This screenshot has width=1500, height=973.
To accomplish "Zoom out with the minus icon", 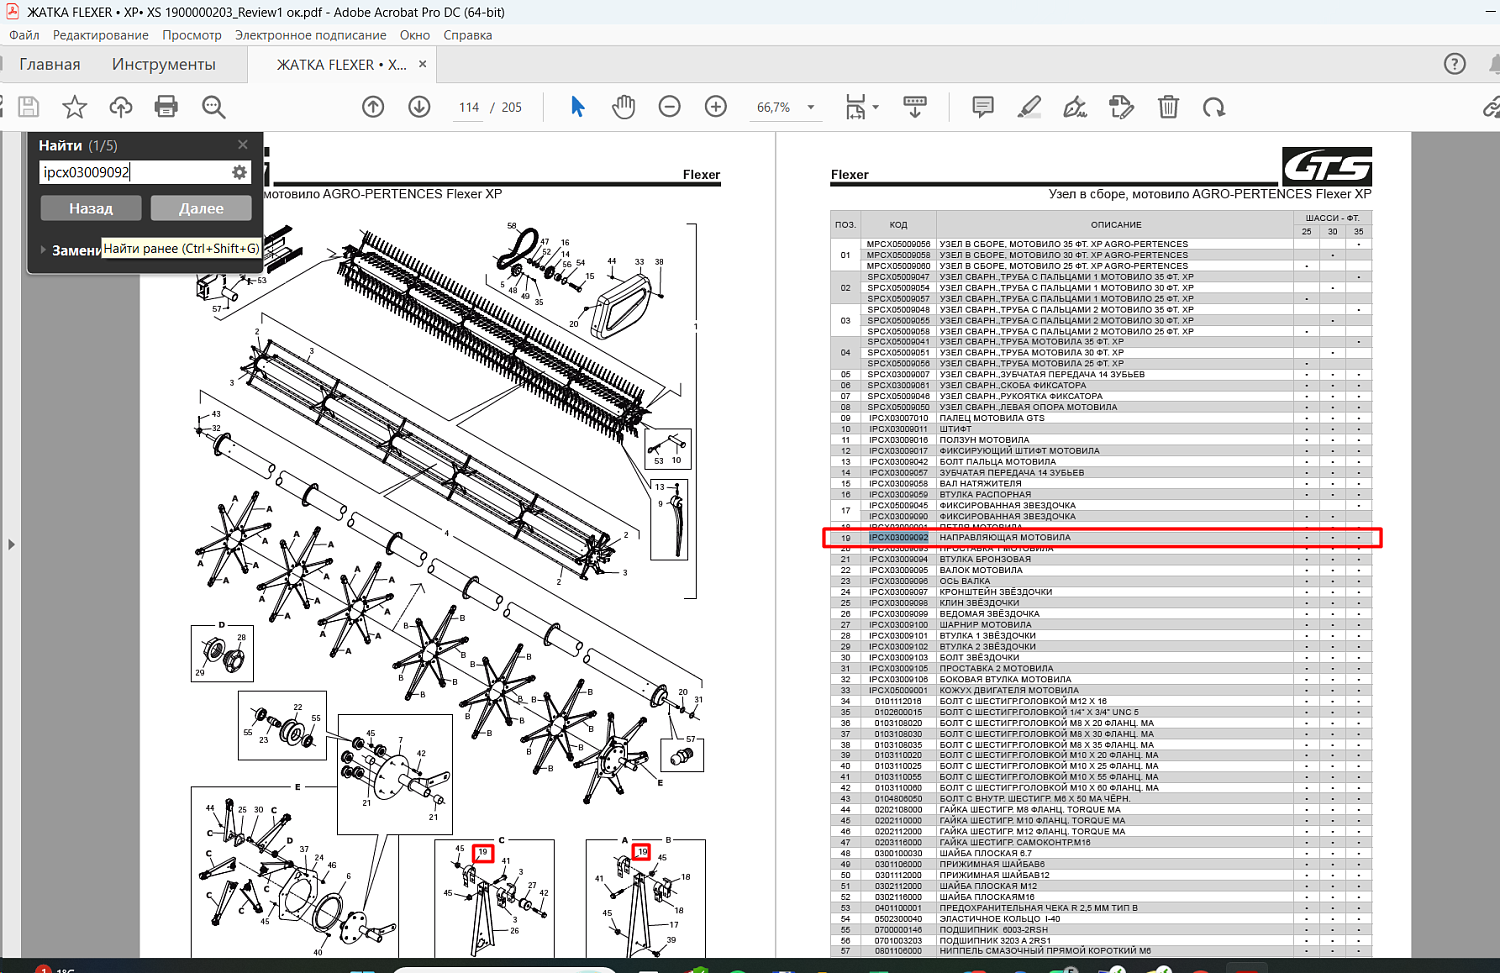I will tap(669, 107).
